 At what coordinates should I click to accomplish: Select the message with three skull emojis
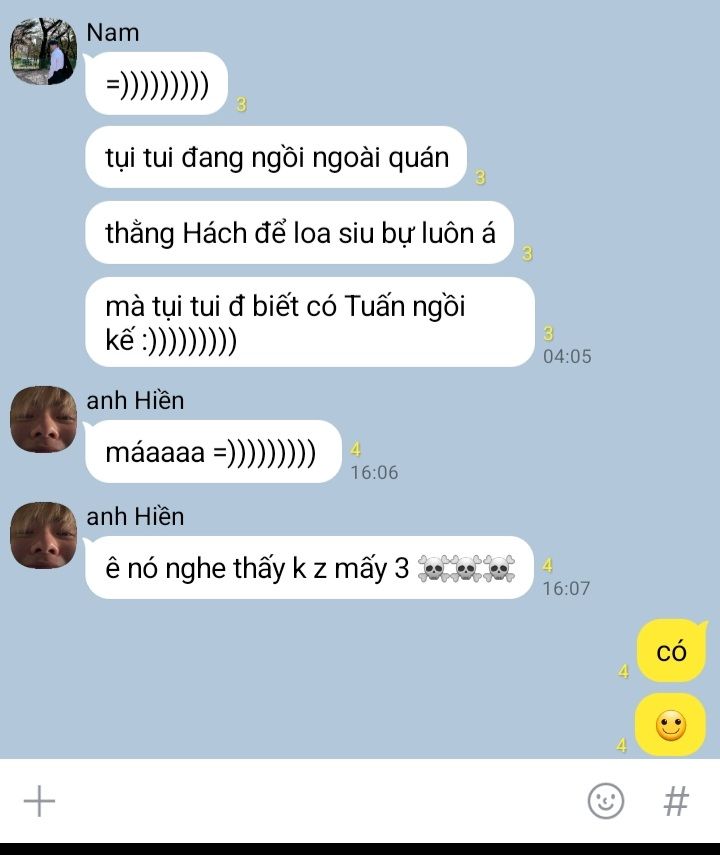point(309,568)
